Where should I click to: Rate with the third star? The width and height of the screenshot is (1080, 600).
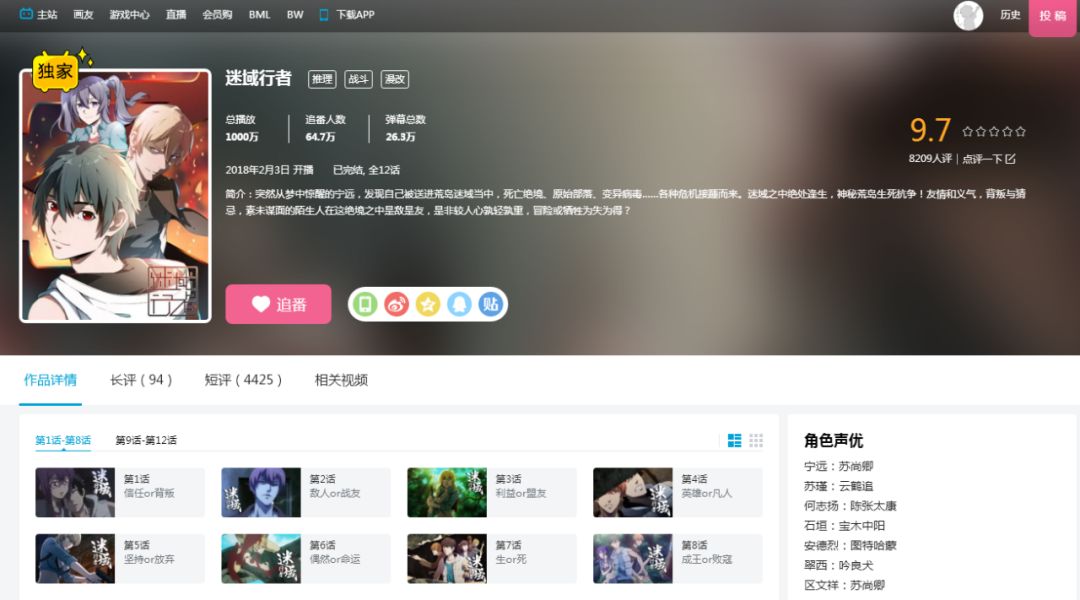(x=994, y=131)
